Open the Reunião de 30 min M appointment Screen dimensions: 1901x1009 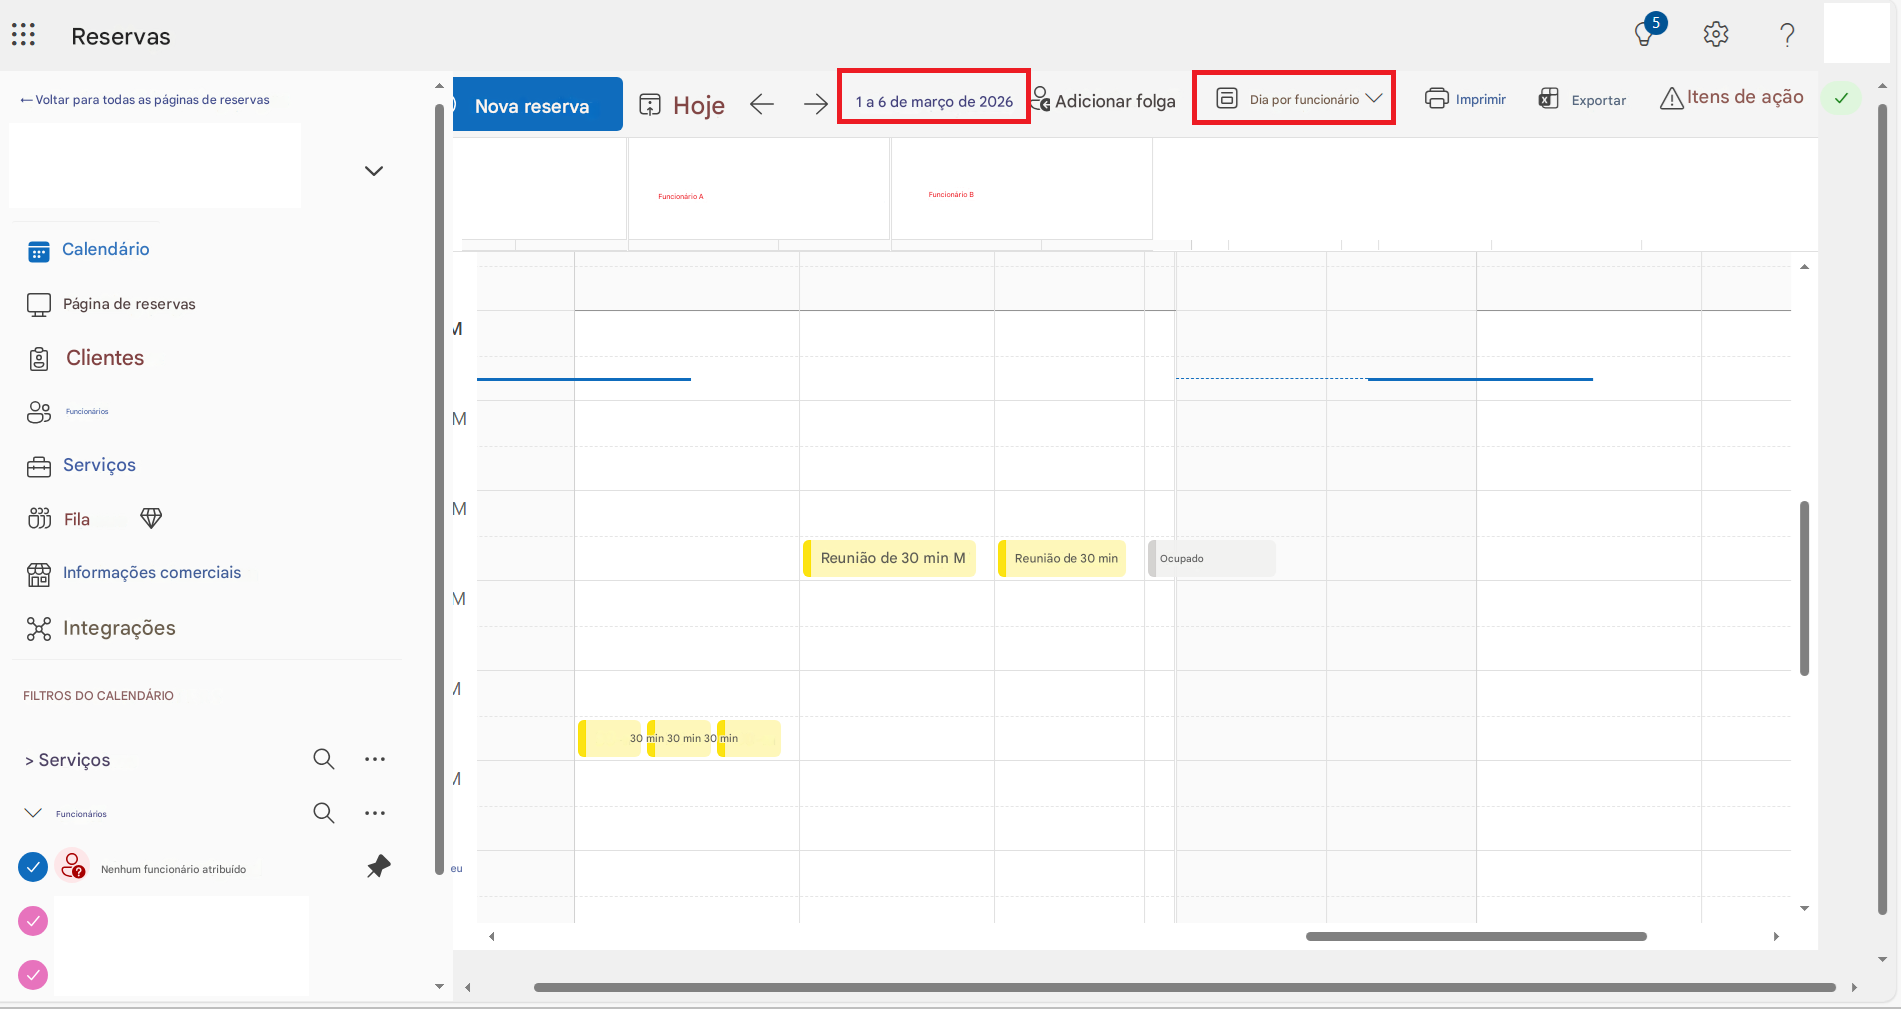tap(890, 558)
